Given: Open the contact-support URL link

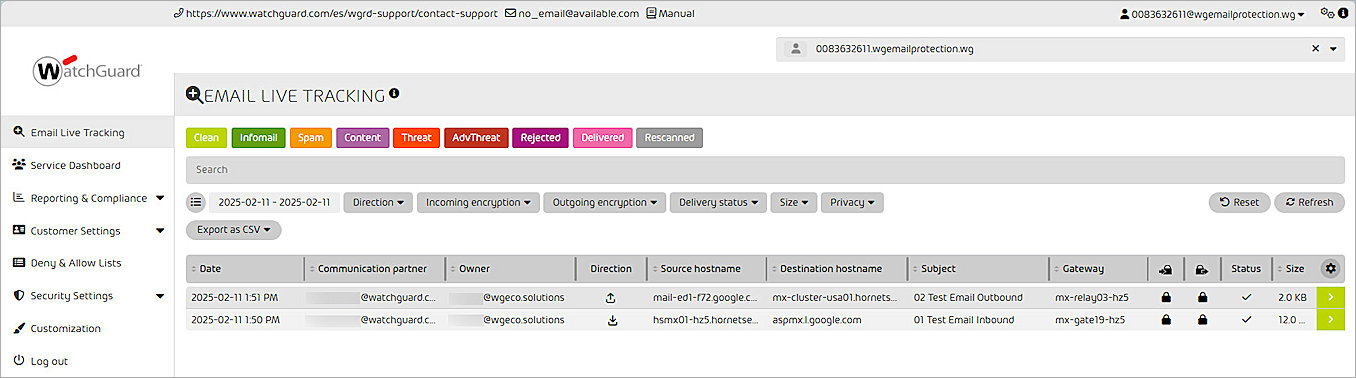Looking at the screenshot, I should click(x=335, y=14).
